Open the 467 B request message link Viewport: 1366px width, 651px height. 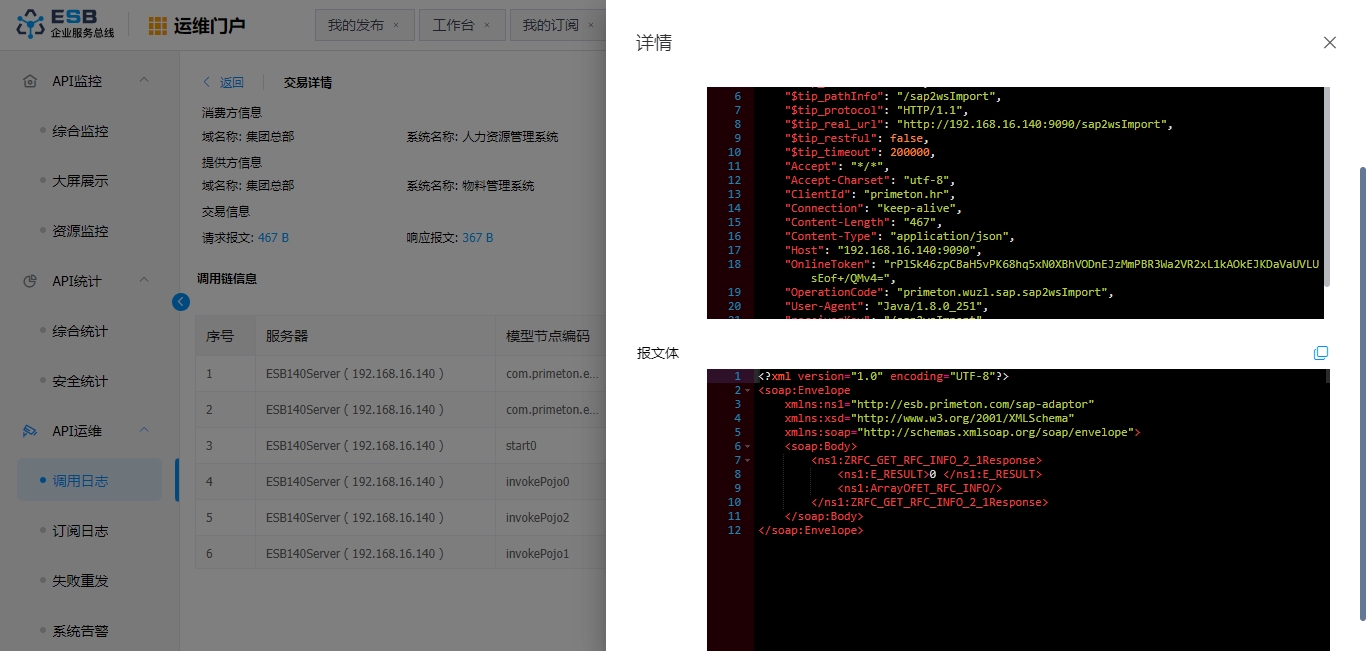(x=273, y=238)
